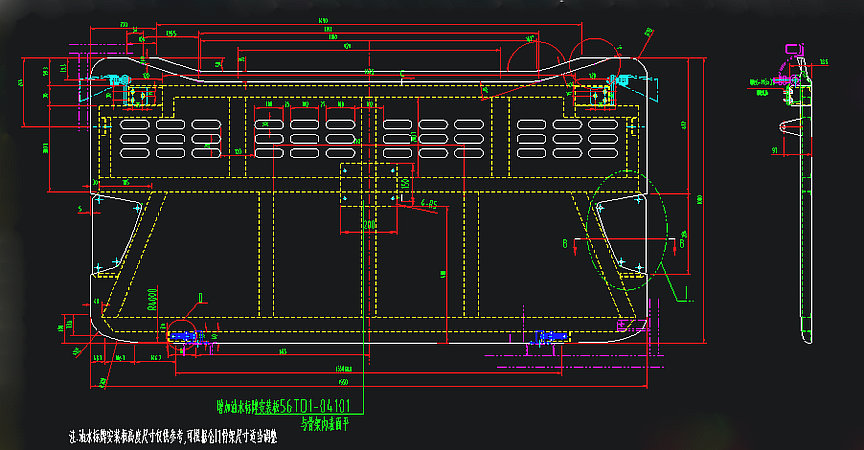The image size is (864, 450).
Task: Click the detail label I beside green circle
Action: (x=686, y=289)
